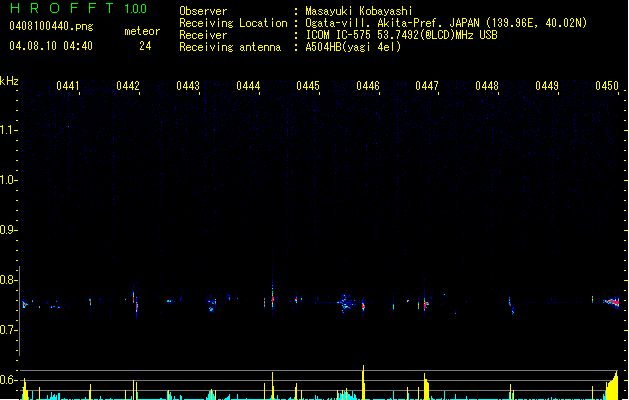This screenshot has height=400, width=629.
Task: Click the 0445 time marker
Action: click(x=308, y=86)
